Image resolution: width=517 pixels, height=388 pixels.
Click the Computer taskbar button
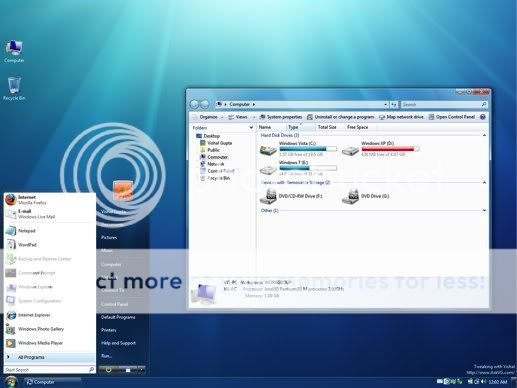click(52, 382)
